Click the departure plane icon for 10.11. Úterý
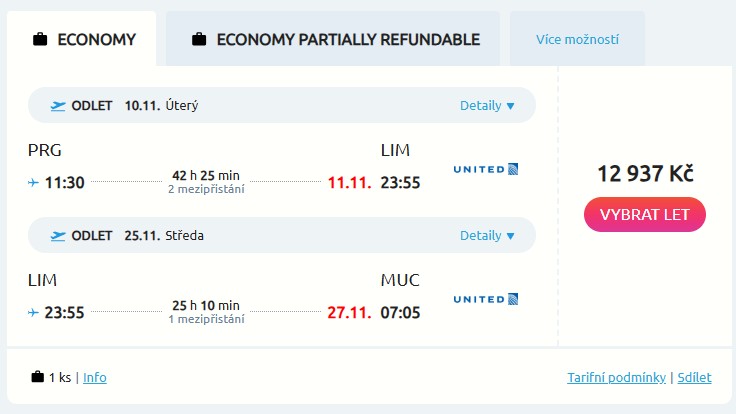736x414 pixels. (x=58, y=106)
